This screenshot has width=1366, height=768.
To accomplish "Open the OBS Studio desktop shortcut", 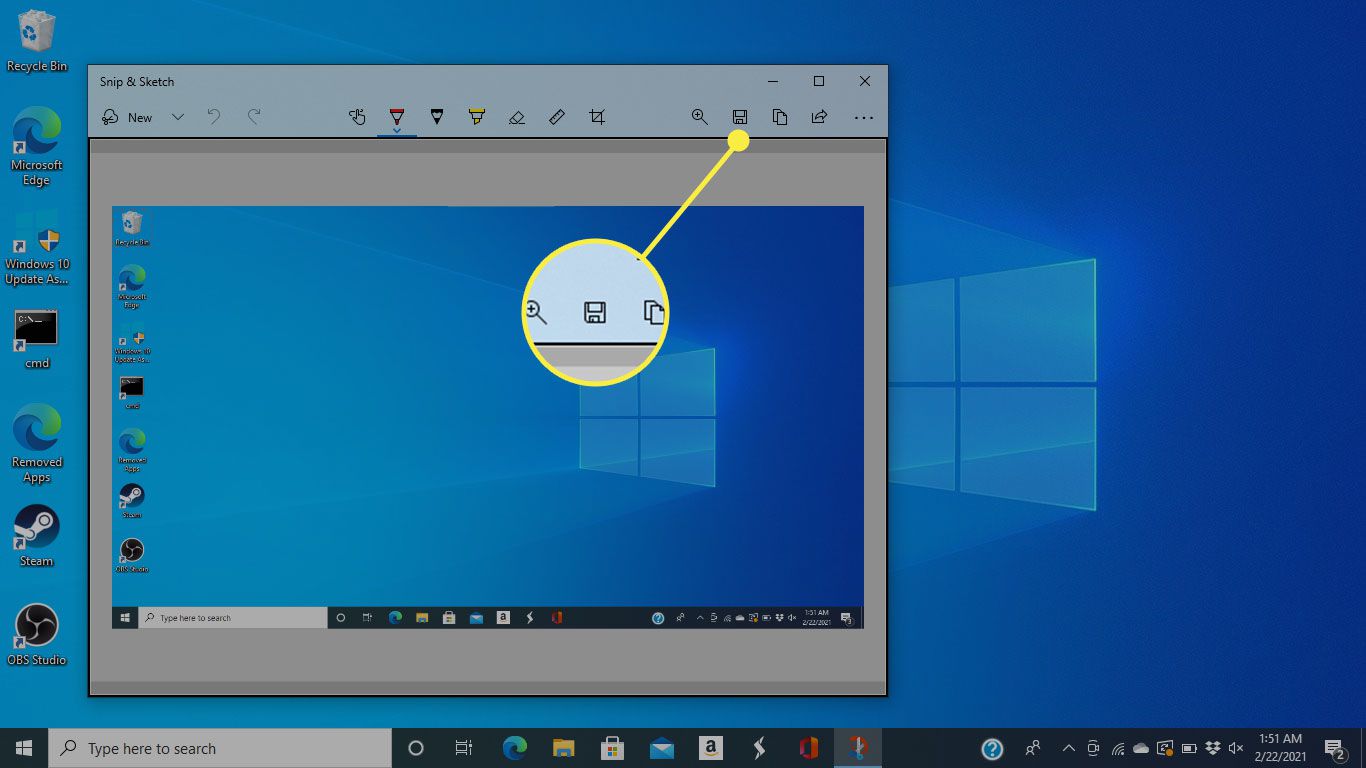I will point(37,634).
